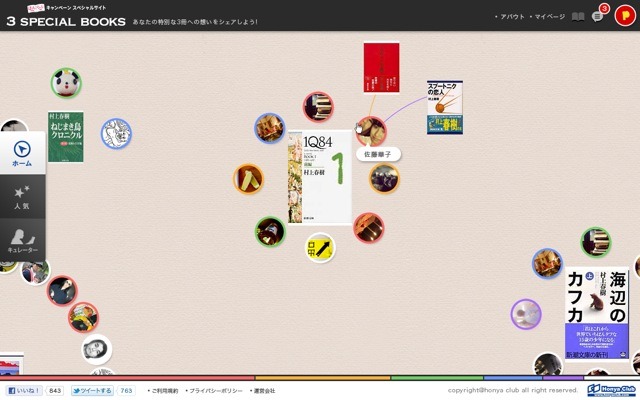
Task: Click the avatar above 佐藤華子 tooltip
Action: point(371,131)
